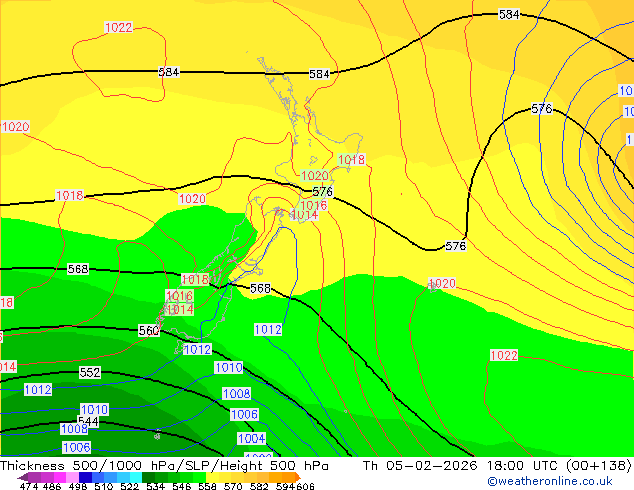Click legend value 594
634x490 pixels.
pos(285,486)
